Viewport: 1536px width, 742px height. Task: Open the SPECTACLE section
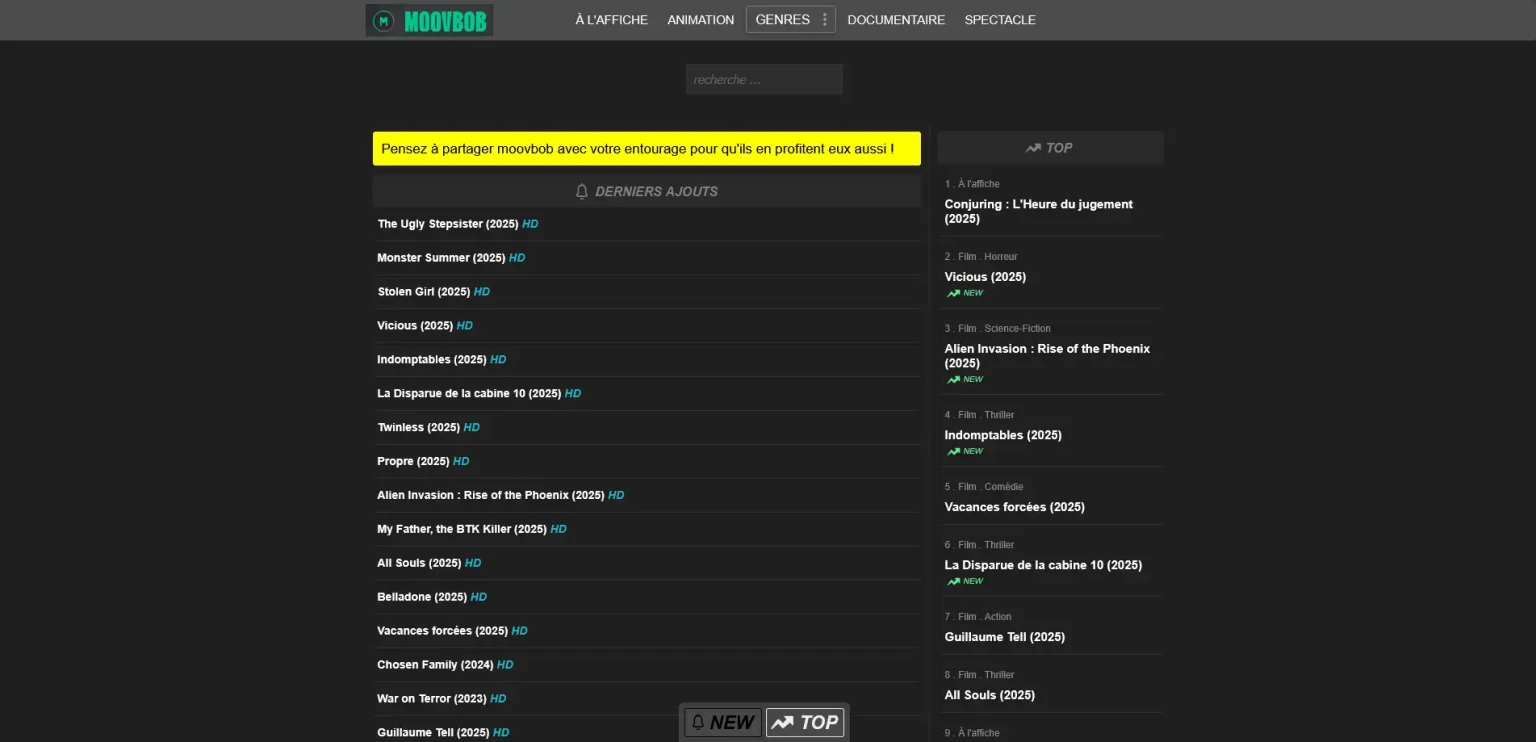[x=1000, y=20]
